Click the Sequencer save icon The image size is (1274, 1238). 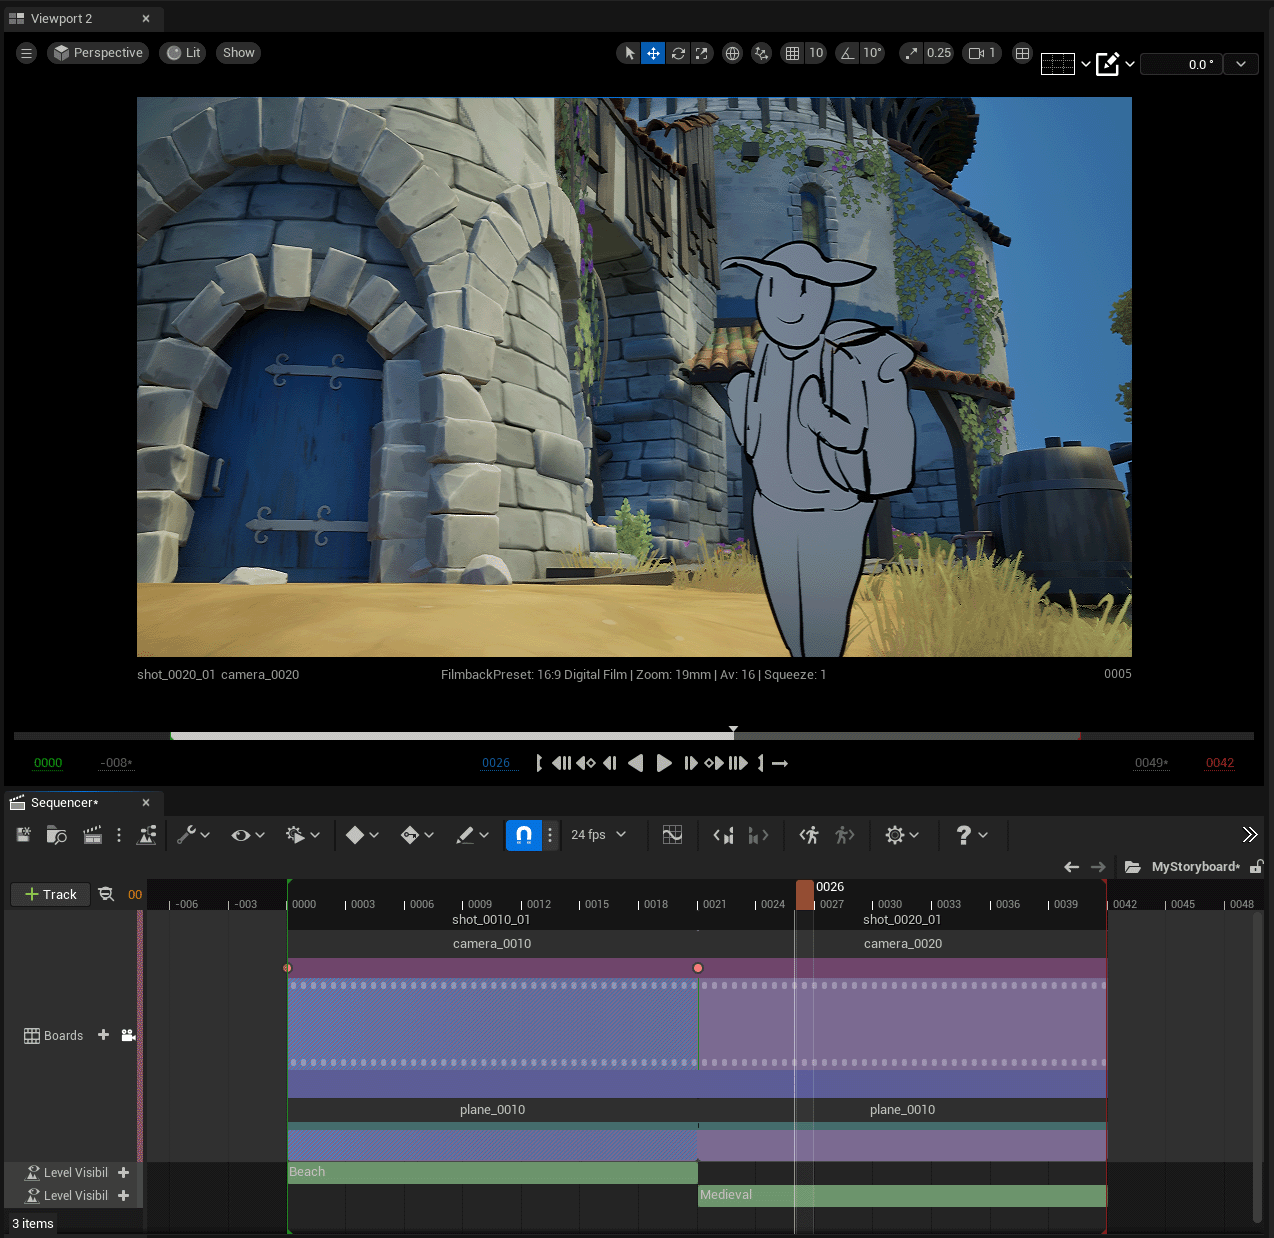point(23,835)
